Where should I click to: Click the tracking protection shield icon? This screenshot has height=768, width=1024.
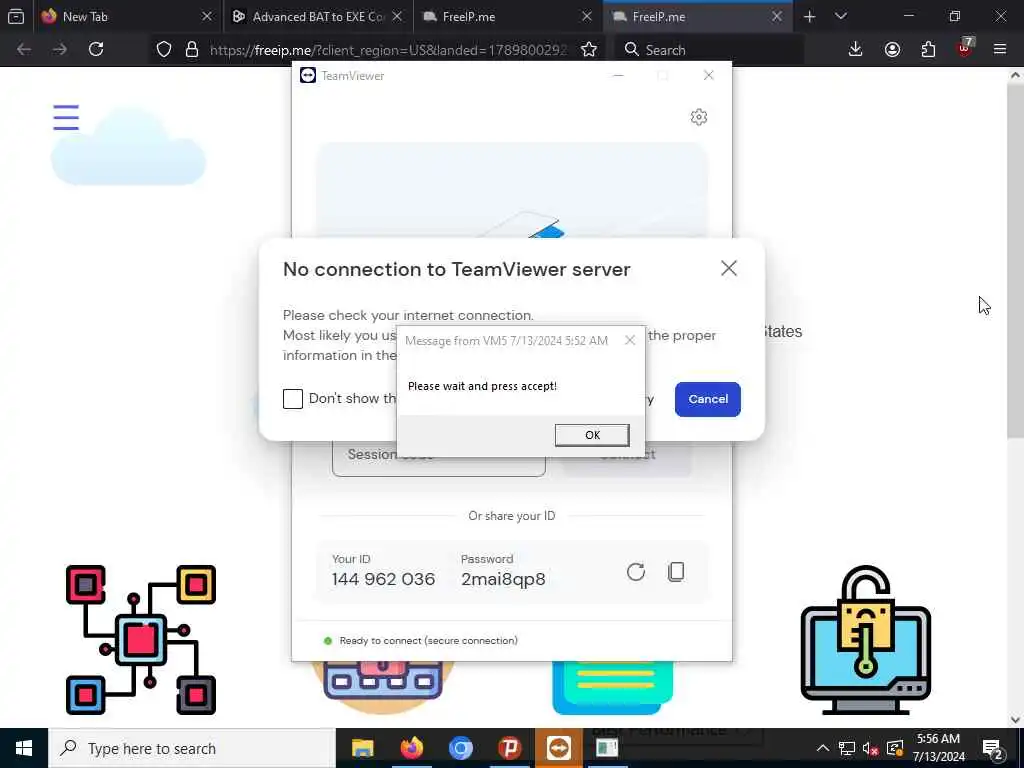164,49
